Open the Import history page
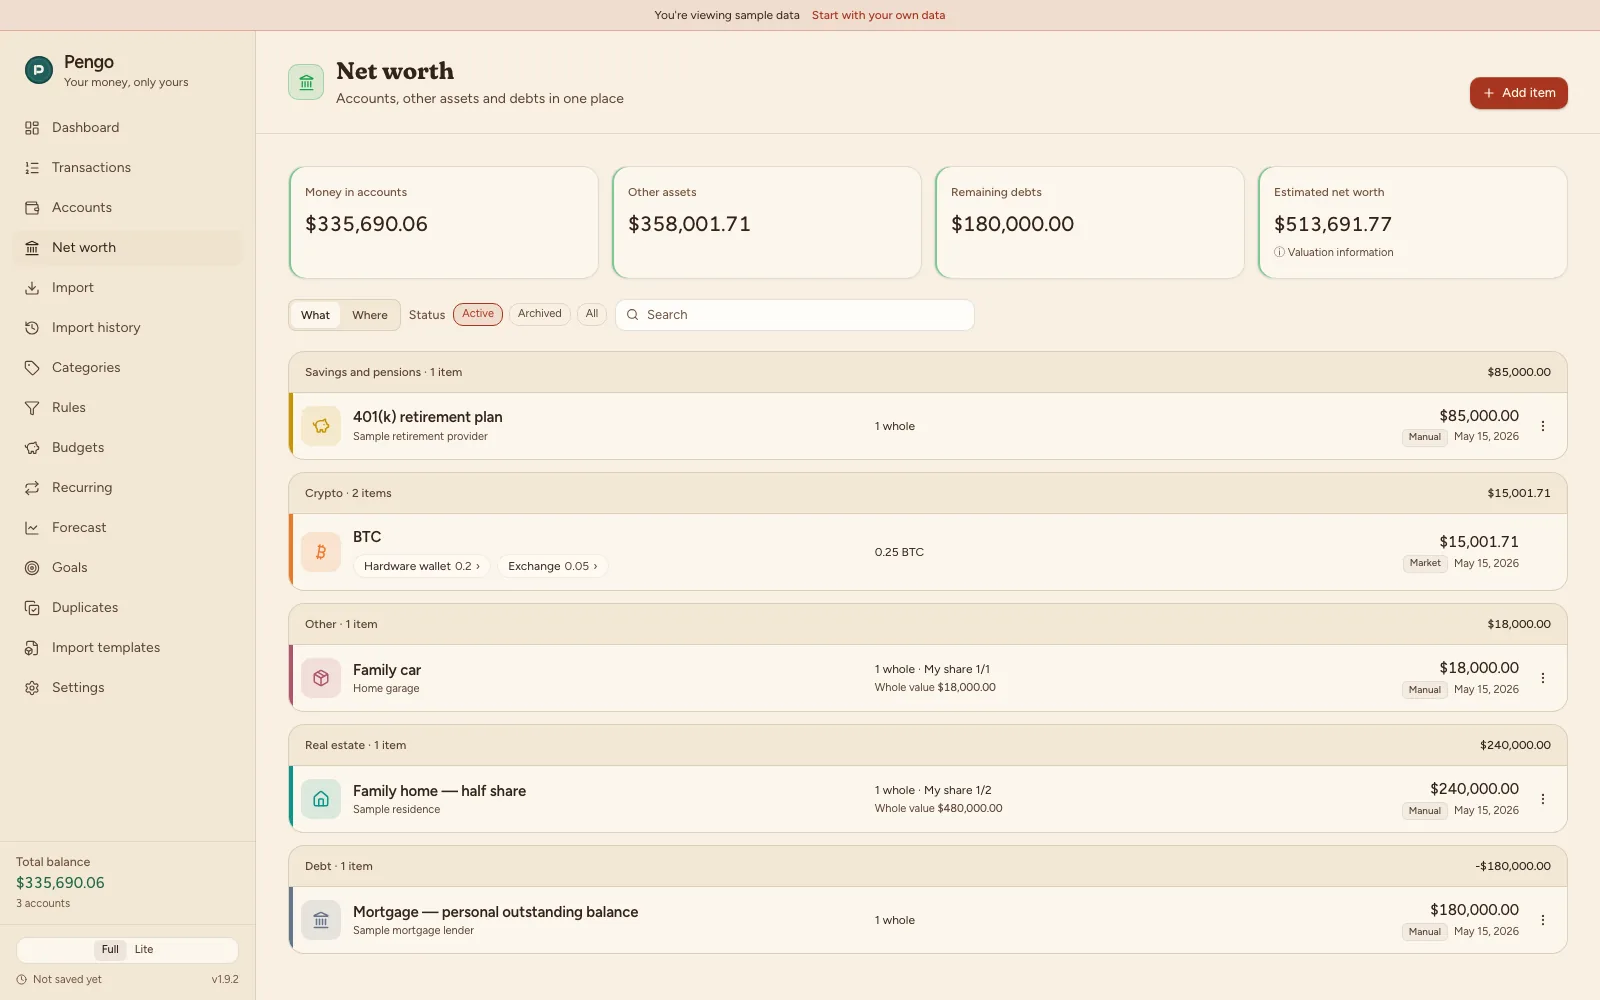The image size is (1600, 1000). [x=128, y=328]
